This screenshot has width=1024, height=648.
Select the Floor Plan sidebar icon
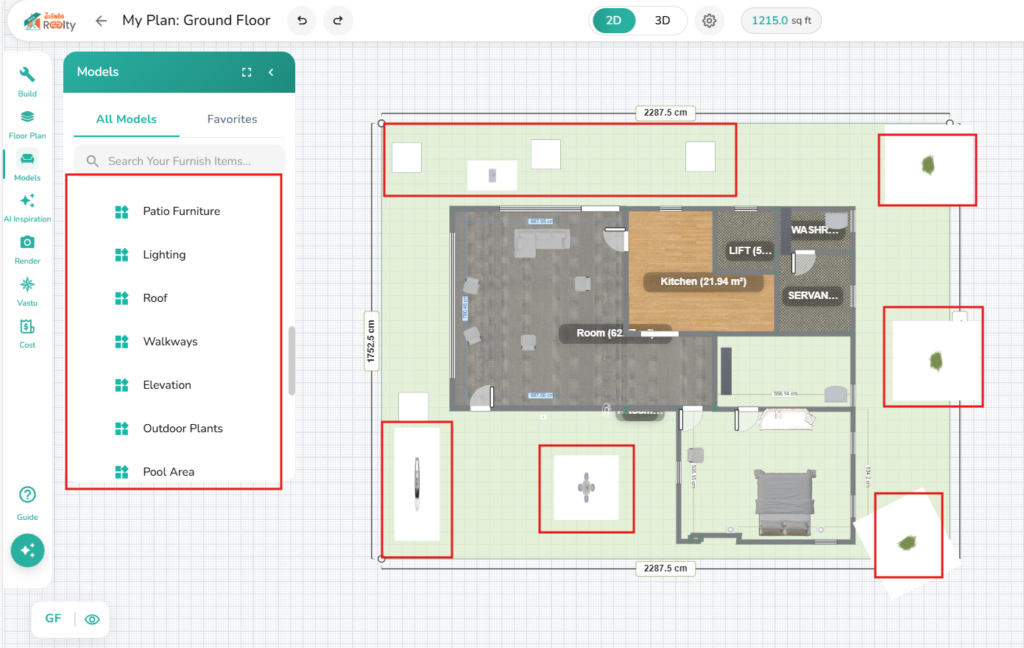click(27, 123)
